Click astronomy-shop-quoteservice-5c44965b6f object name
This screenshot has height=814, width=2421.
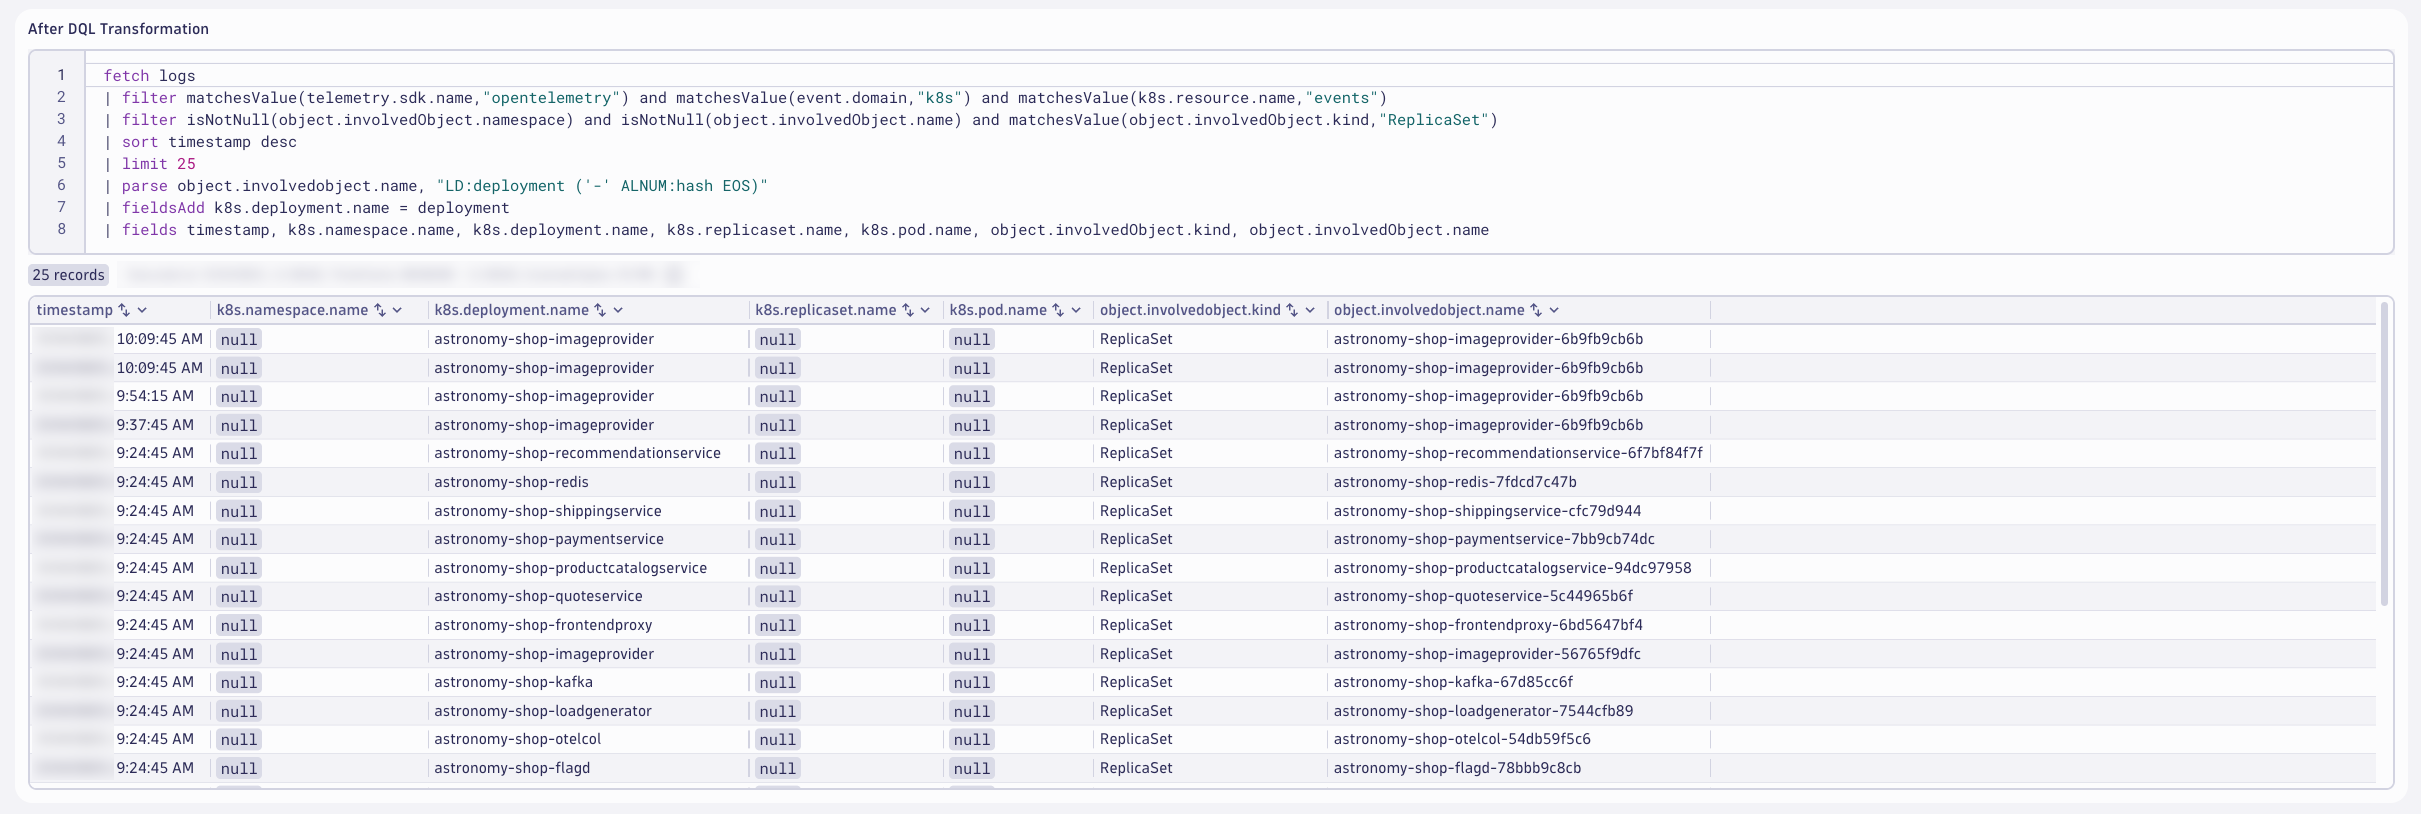pos(1483,596)
